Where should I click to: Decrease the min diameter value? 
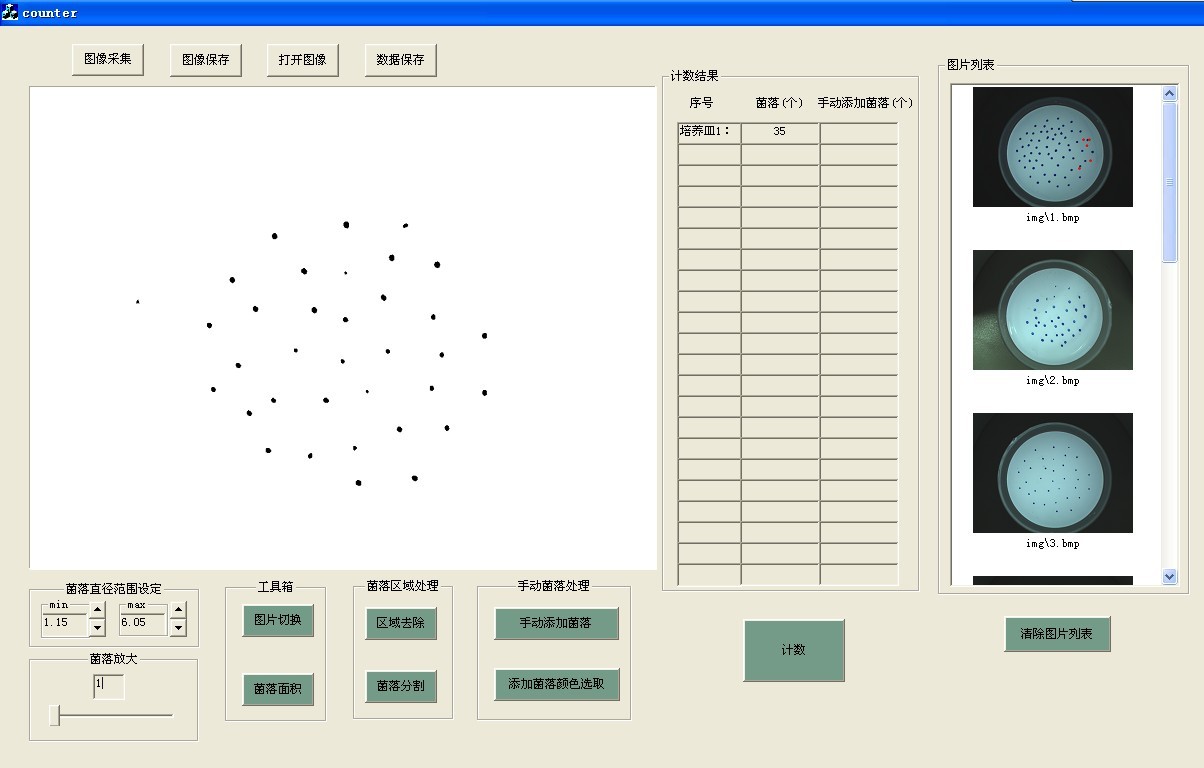(97, 628)
